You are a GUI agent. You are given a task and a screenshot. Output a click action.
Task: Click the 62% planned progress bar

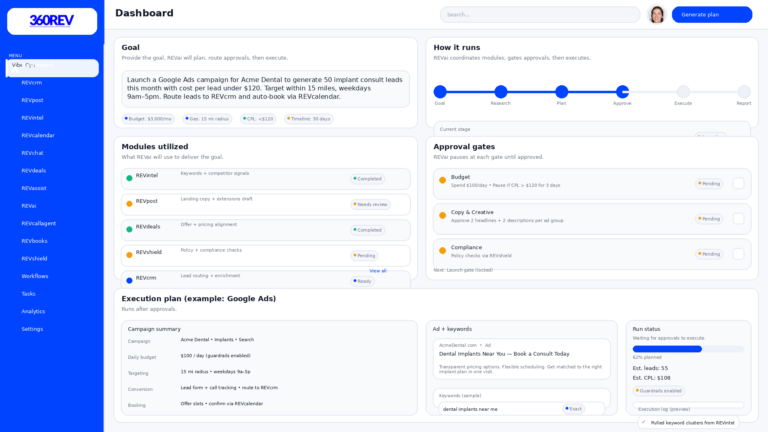click(x=688, y=349)
